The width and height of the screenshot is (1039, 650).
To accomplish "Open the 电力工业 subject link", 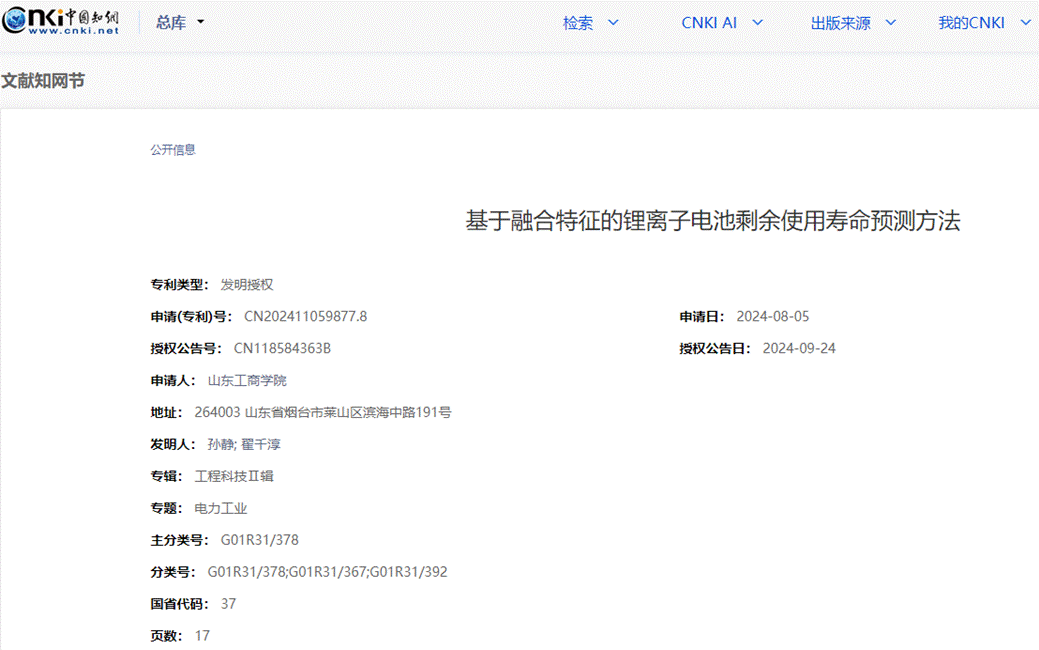I will 220,508.
